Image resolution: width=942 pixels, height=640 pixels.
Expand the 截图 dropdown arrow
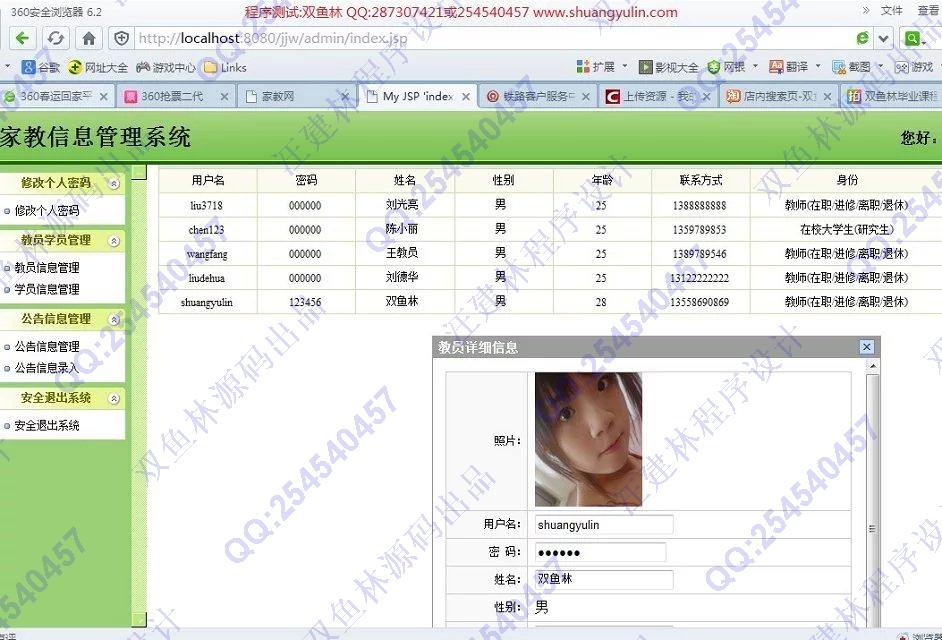click(x=881, y=66)
